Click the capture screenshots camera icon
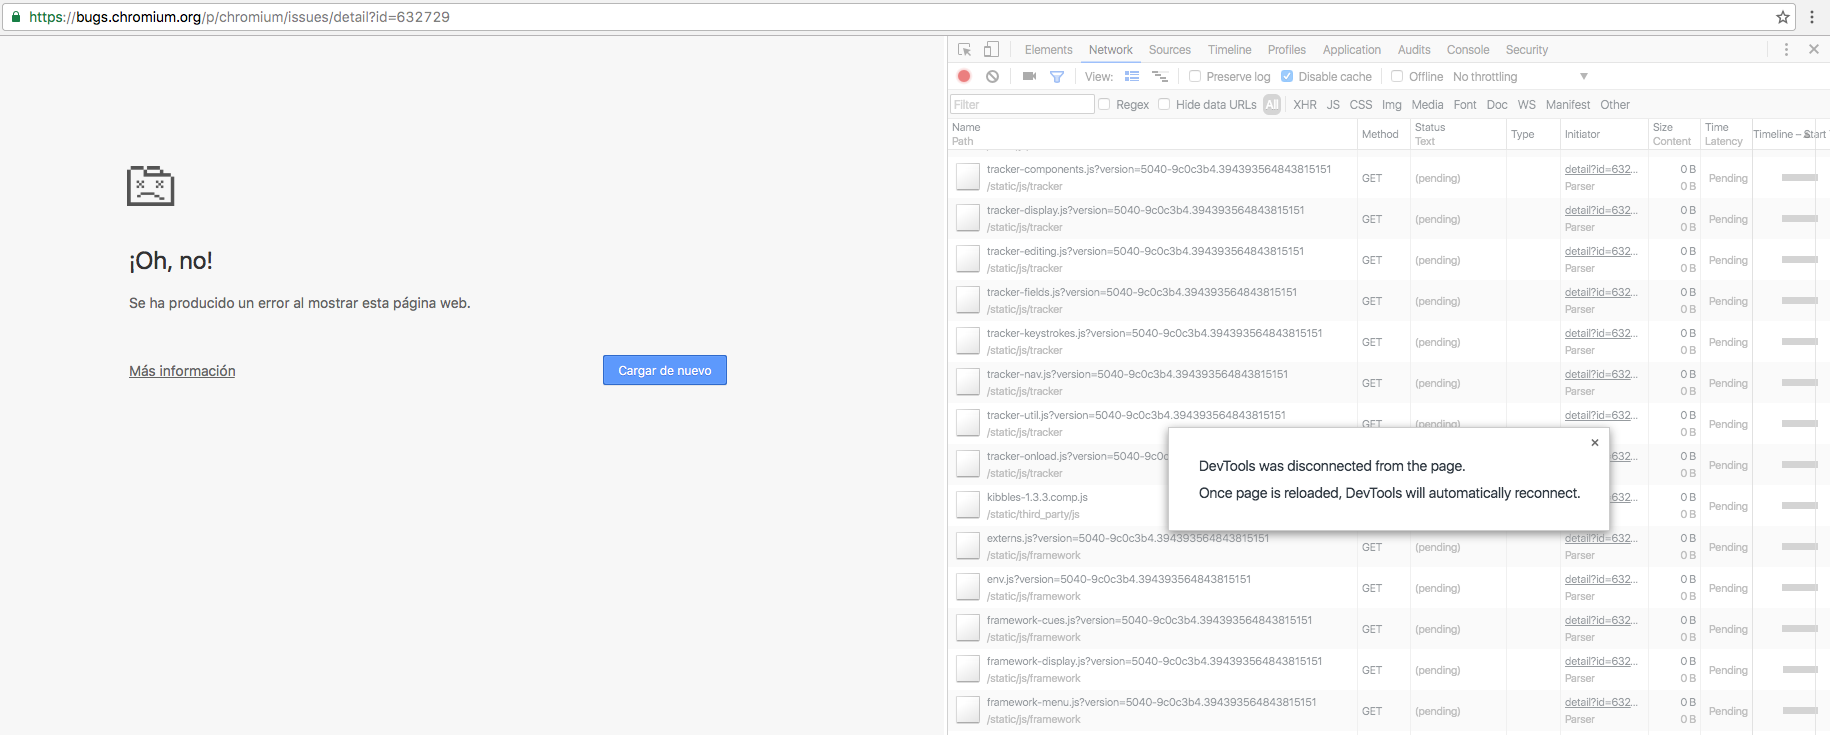This screenshot has height=735, width=1830. [1029, 76]
